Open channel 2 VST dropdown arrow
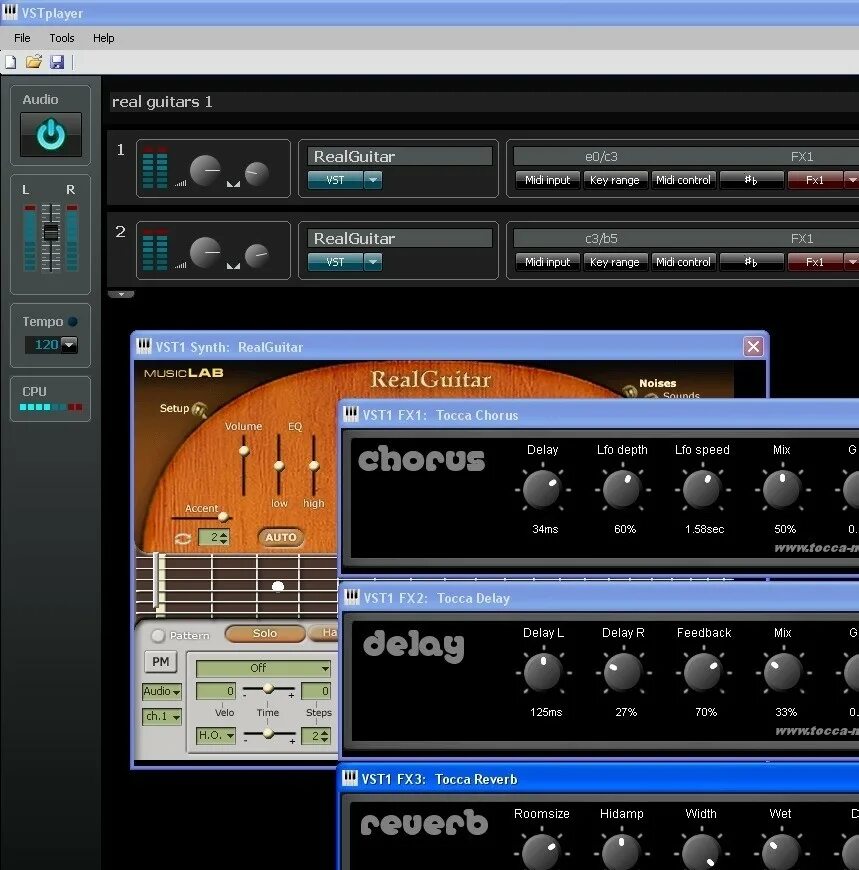859x870 pixels. (x=373, y=262)
